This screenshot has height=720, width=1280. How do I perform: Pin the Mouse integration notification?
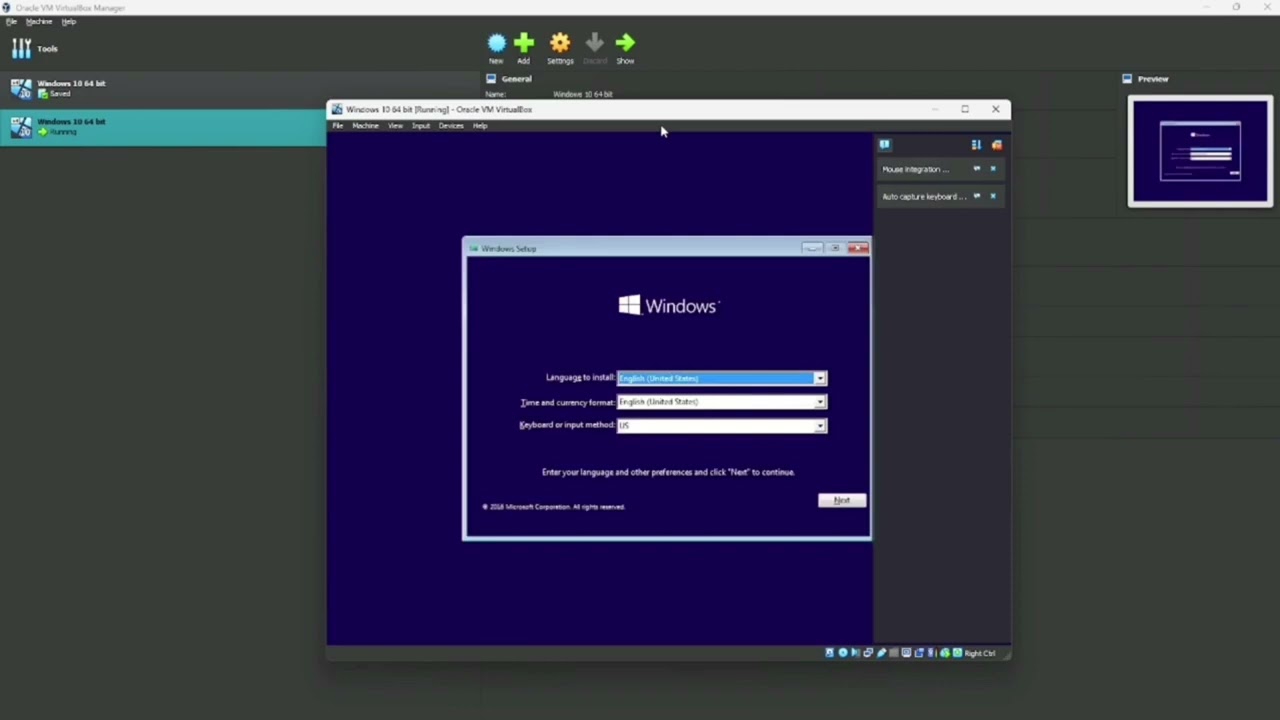click(x=977, y=169)
